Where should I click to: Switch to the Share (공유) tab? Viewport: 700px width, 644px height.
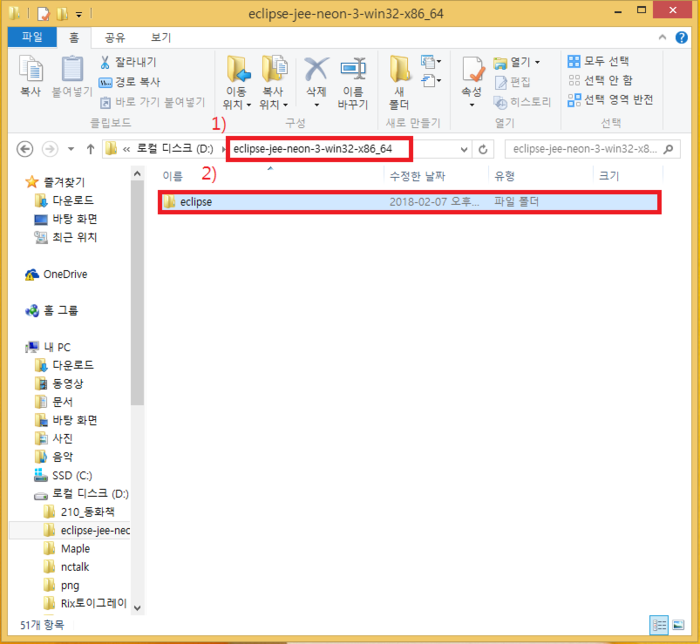click(115, 37)
